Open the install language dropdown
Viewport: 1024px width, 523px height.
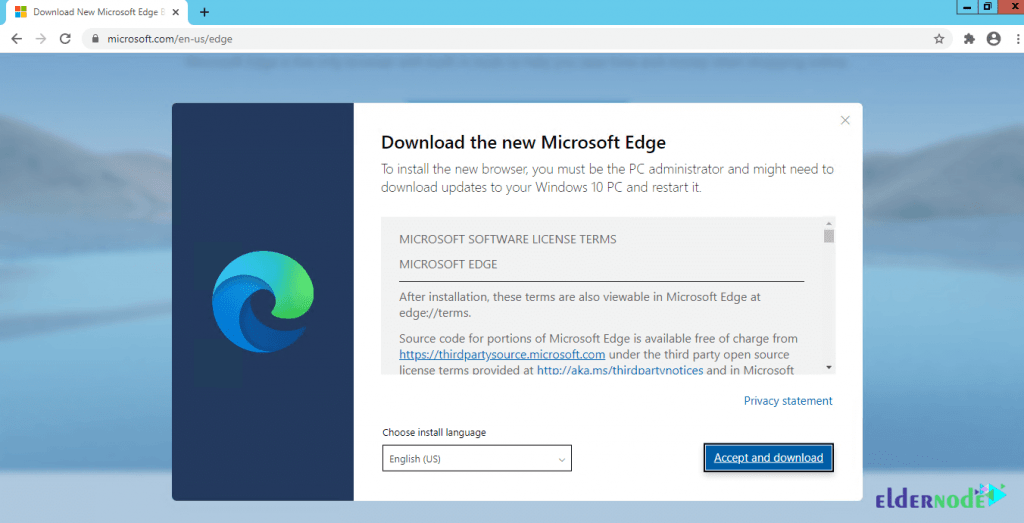[x=477, y=458]
